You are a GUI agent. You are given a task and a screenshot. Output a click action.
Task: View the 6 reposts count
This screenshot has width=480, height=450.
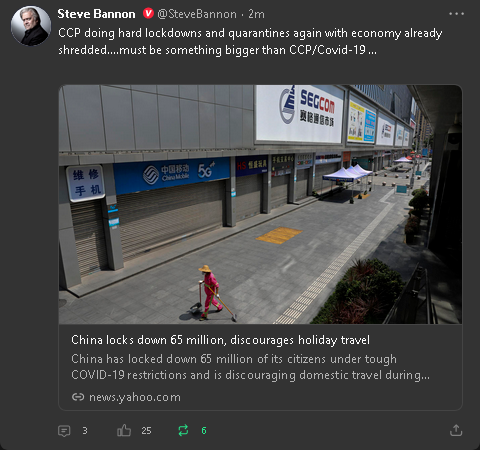pyautogui.click(x=204, y=431)
